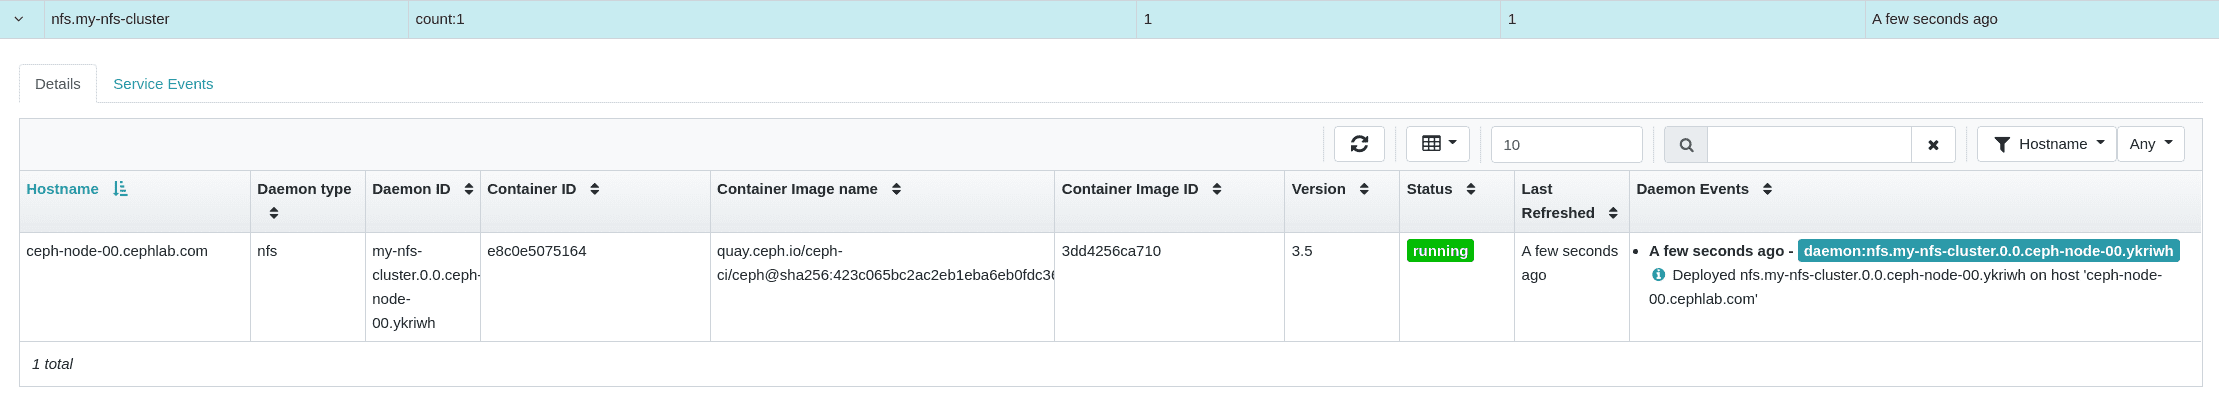The image size is (2219, 409).
Task: Click the daemon:nfs.my-nfs-cluster event badge
Action: click(x=1988, y=251)
